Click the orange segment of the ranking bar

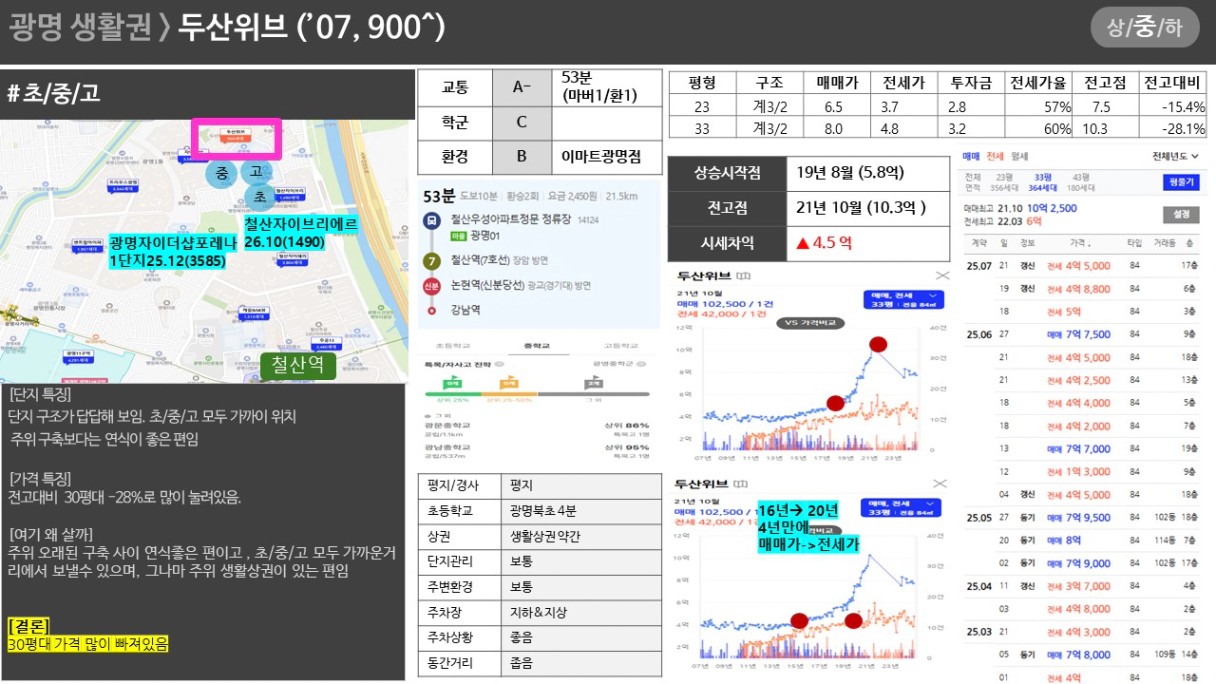tap(510, 392)
